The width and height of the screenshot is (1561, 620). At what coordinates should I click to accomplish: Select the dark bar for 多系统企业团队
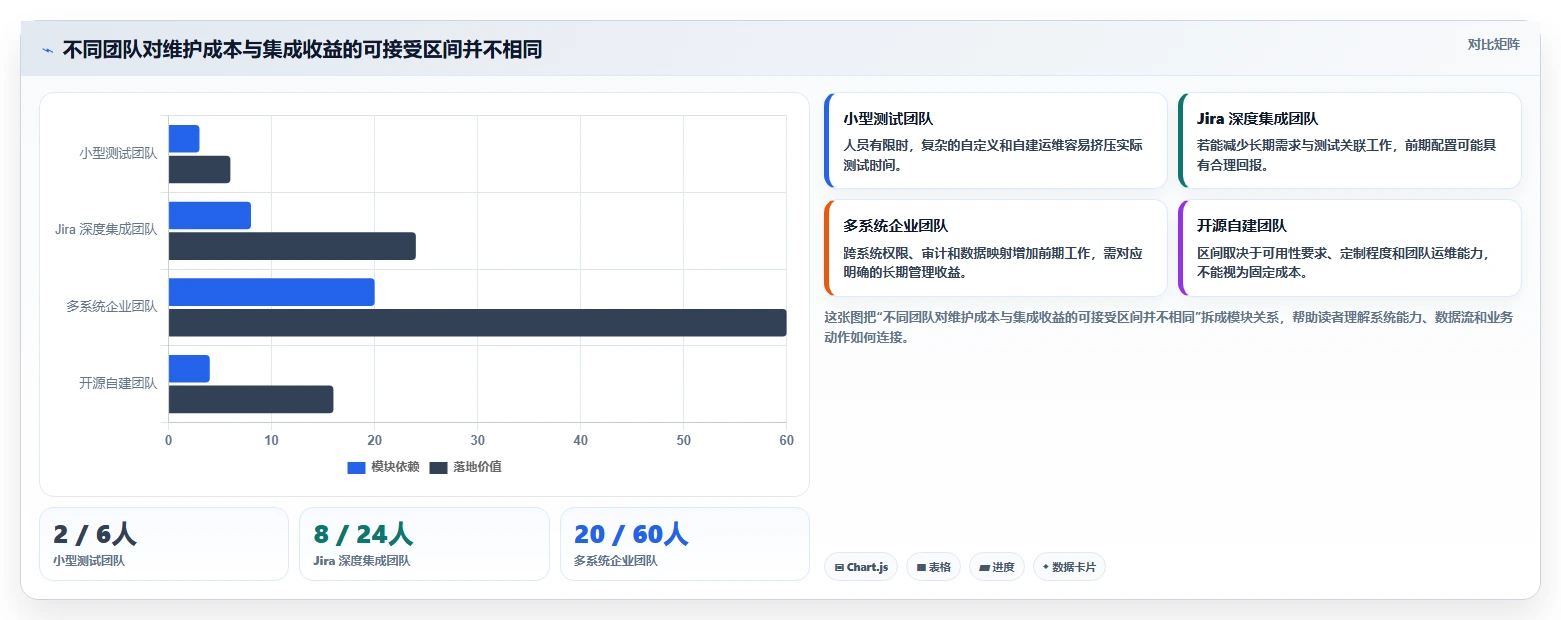coord(477,323)
